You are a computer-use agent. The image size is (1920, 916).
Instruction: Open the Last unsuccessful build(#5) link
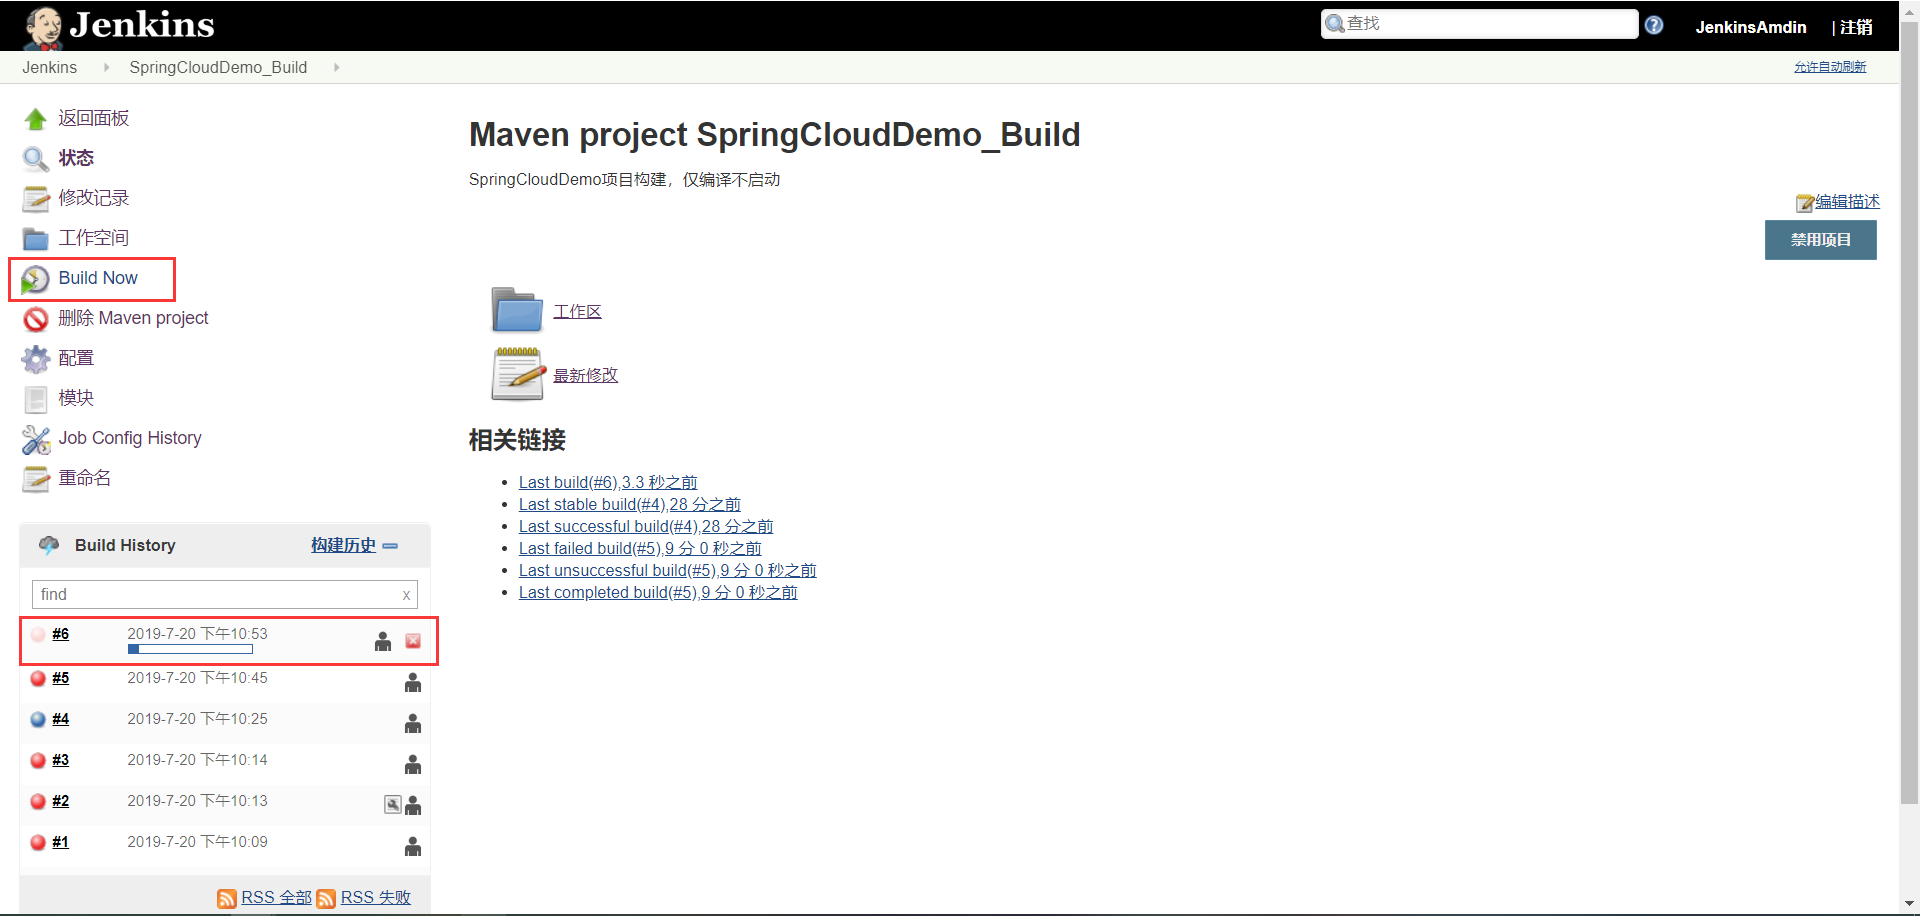(x=667, y=570)
